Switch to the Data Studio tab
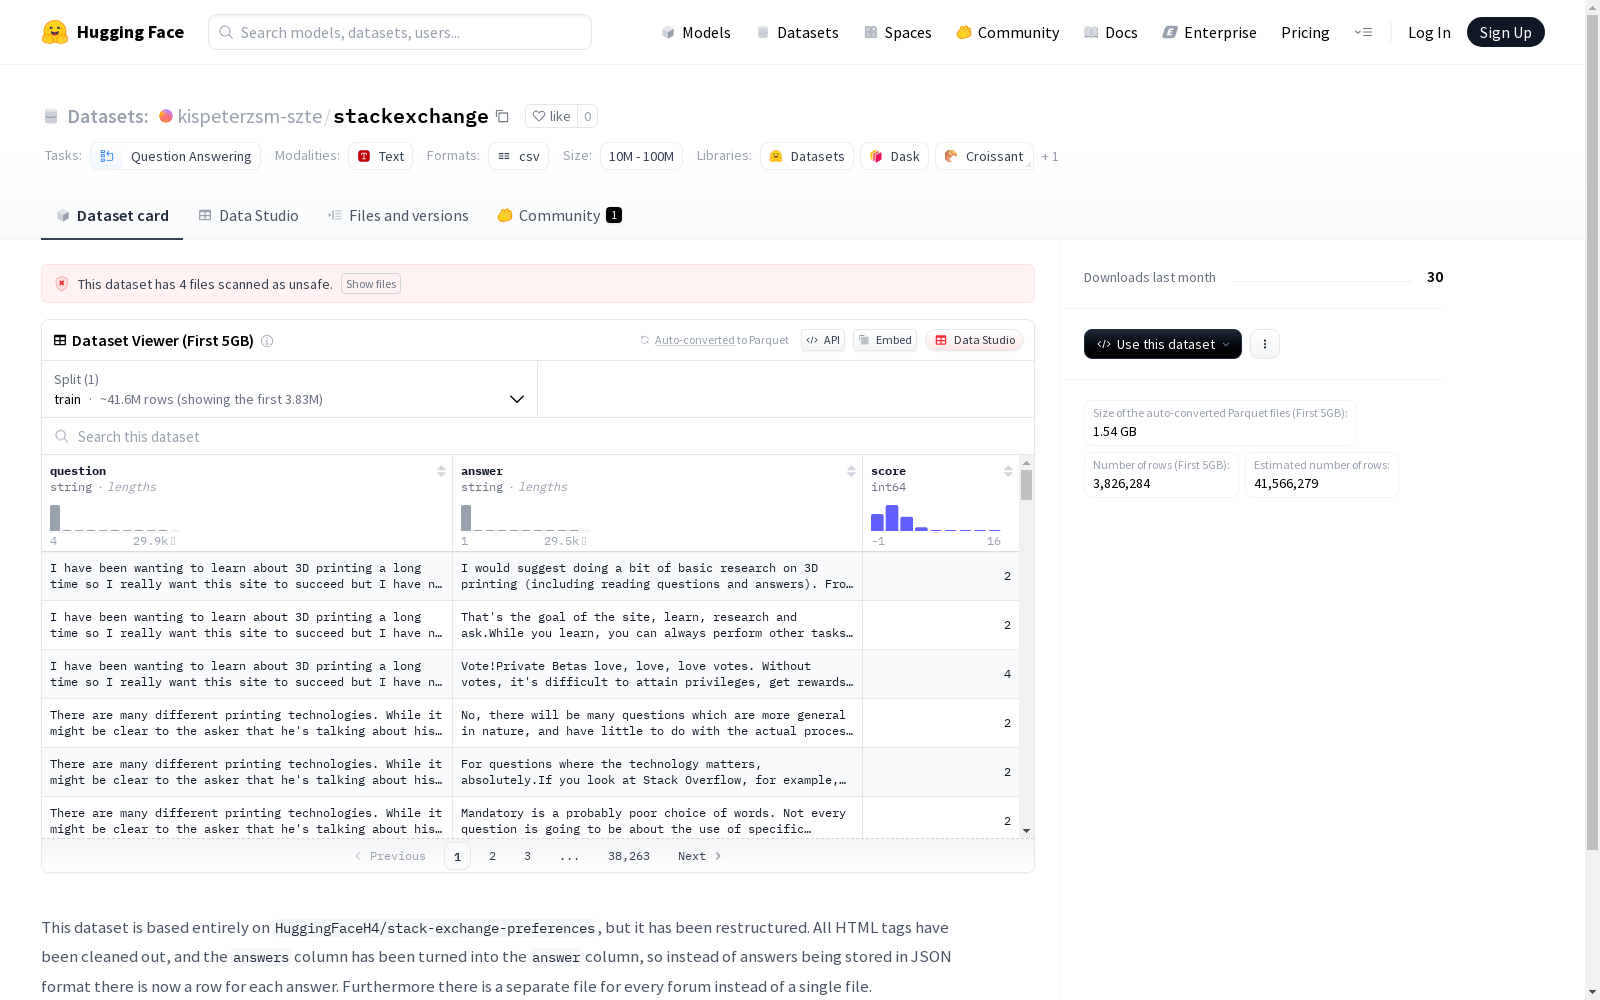The width and height of the screenshot is (1600, 1000). pyautogui.click(x=248, y=216)
